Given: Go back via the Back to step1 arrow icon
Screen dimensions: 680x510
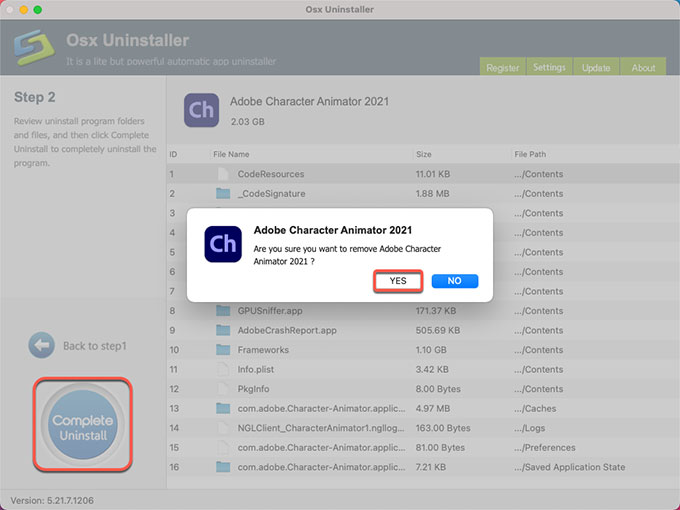Looking at the screenshot, I should (42, 345).
